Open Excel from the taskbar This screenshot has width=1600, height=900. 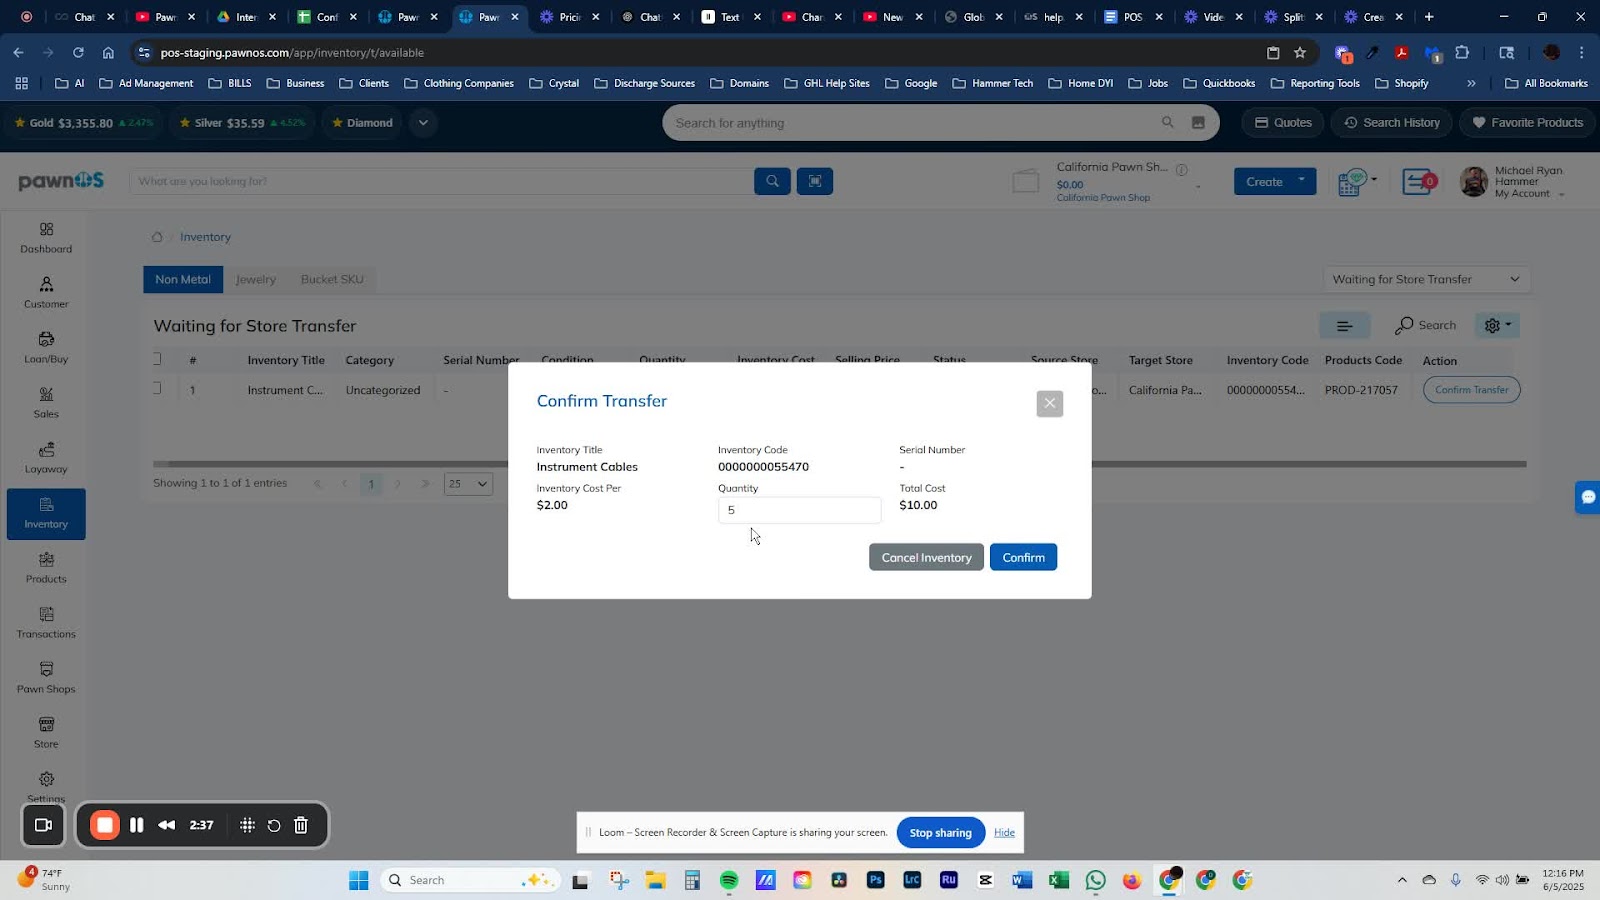click(1058, 880)
